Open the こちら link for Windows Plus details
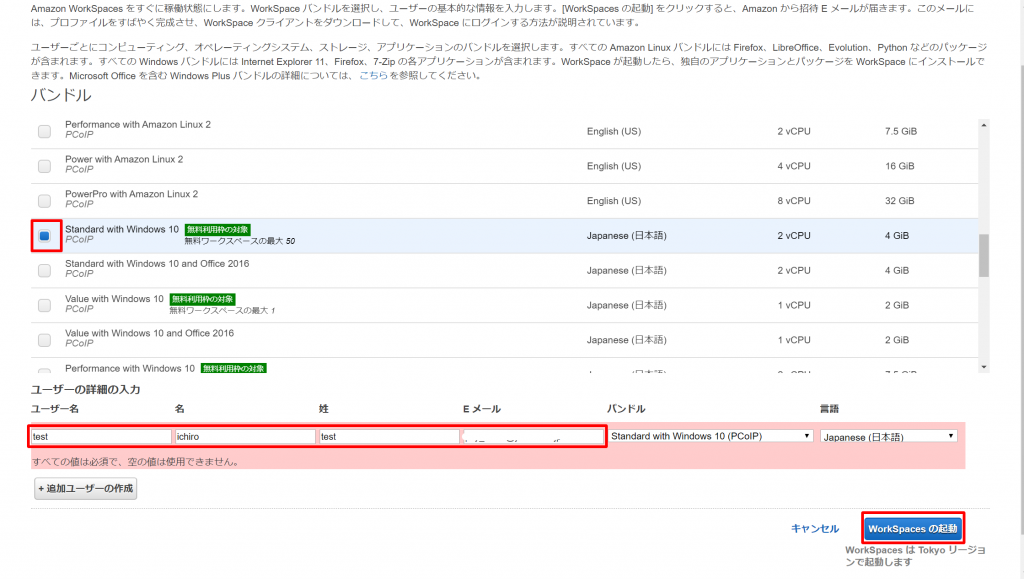1024x579 pixels. click(x=374, y=76)
